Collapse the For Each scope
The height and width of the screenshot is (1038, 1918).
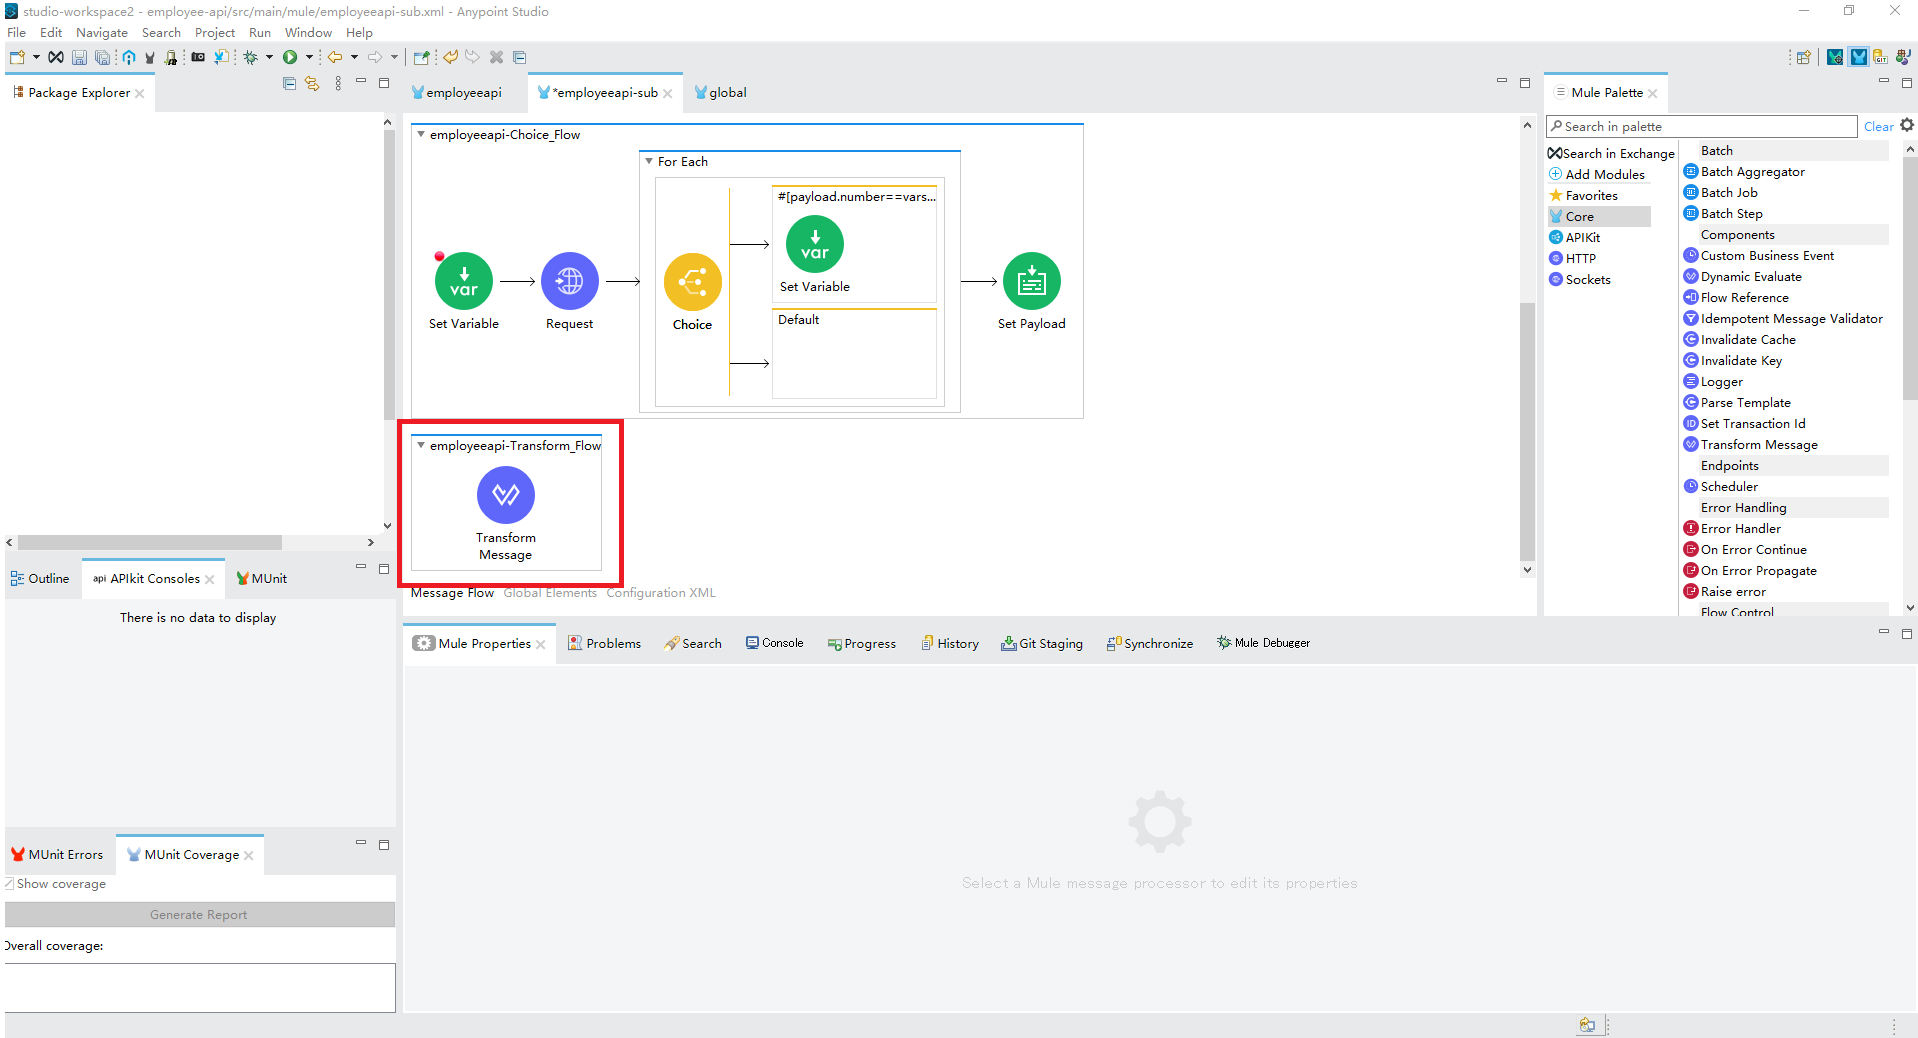[648, 161]
